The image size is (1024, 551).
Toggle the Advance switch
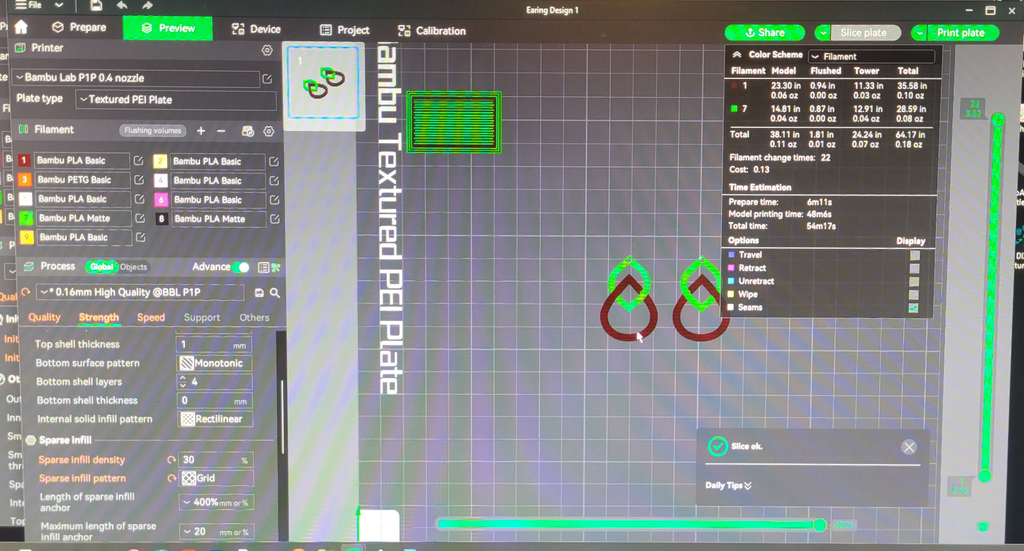pos(242,266)
